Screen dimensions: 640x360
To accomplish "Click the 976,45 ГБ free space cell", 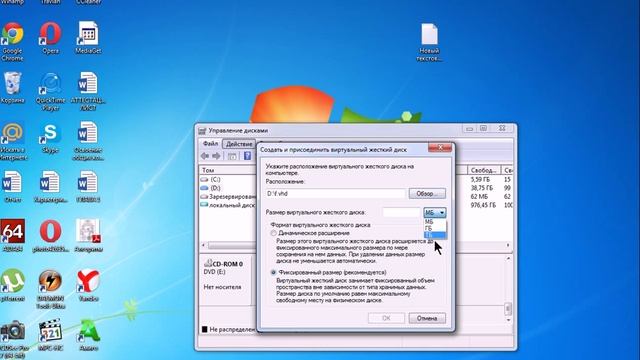I will tap(483, 205).
